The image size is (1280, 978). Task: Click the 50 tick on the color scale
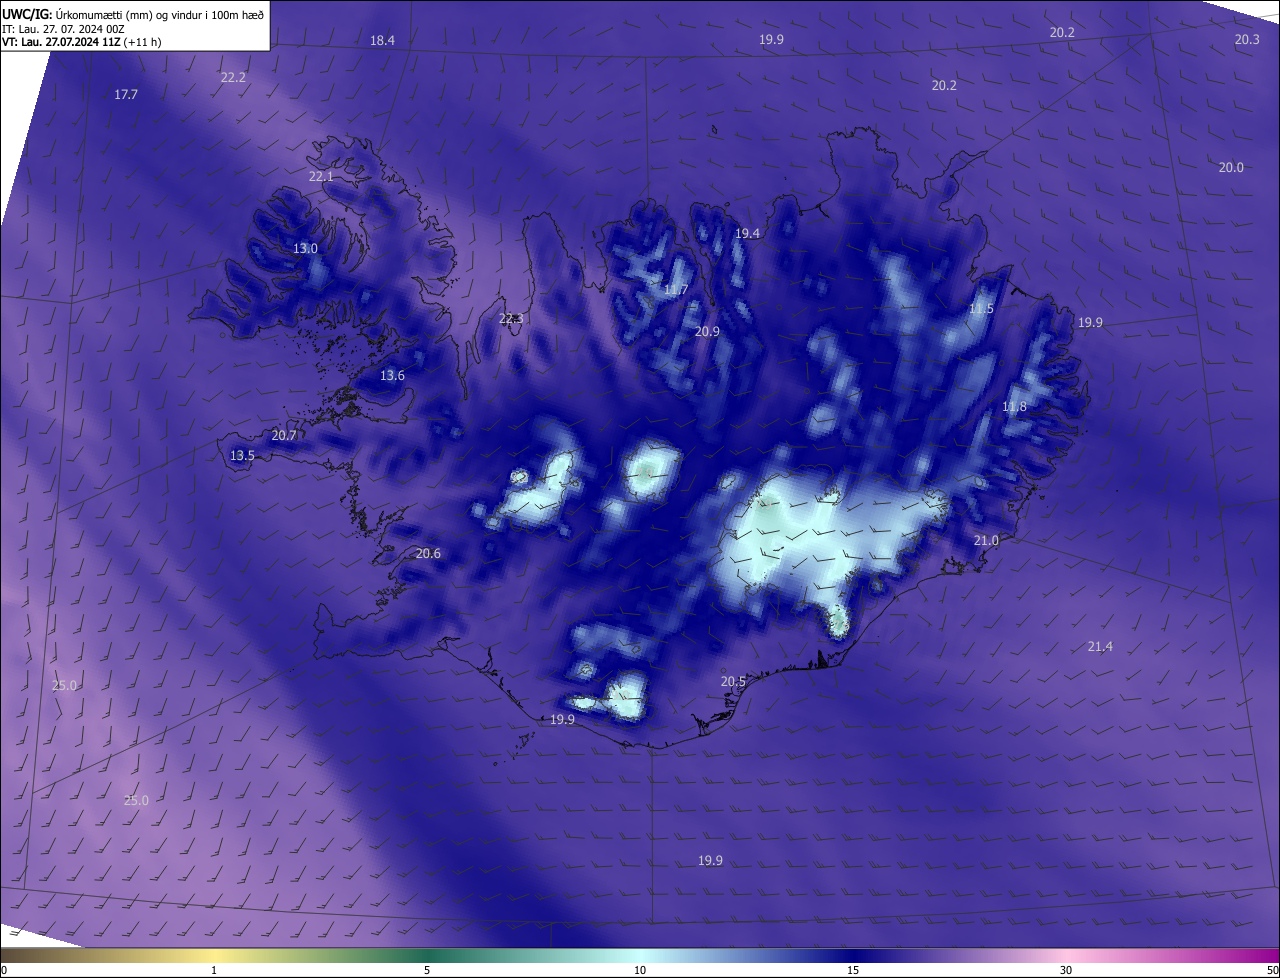[x=1272, y=971]
